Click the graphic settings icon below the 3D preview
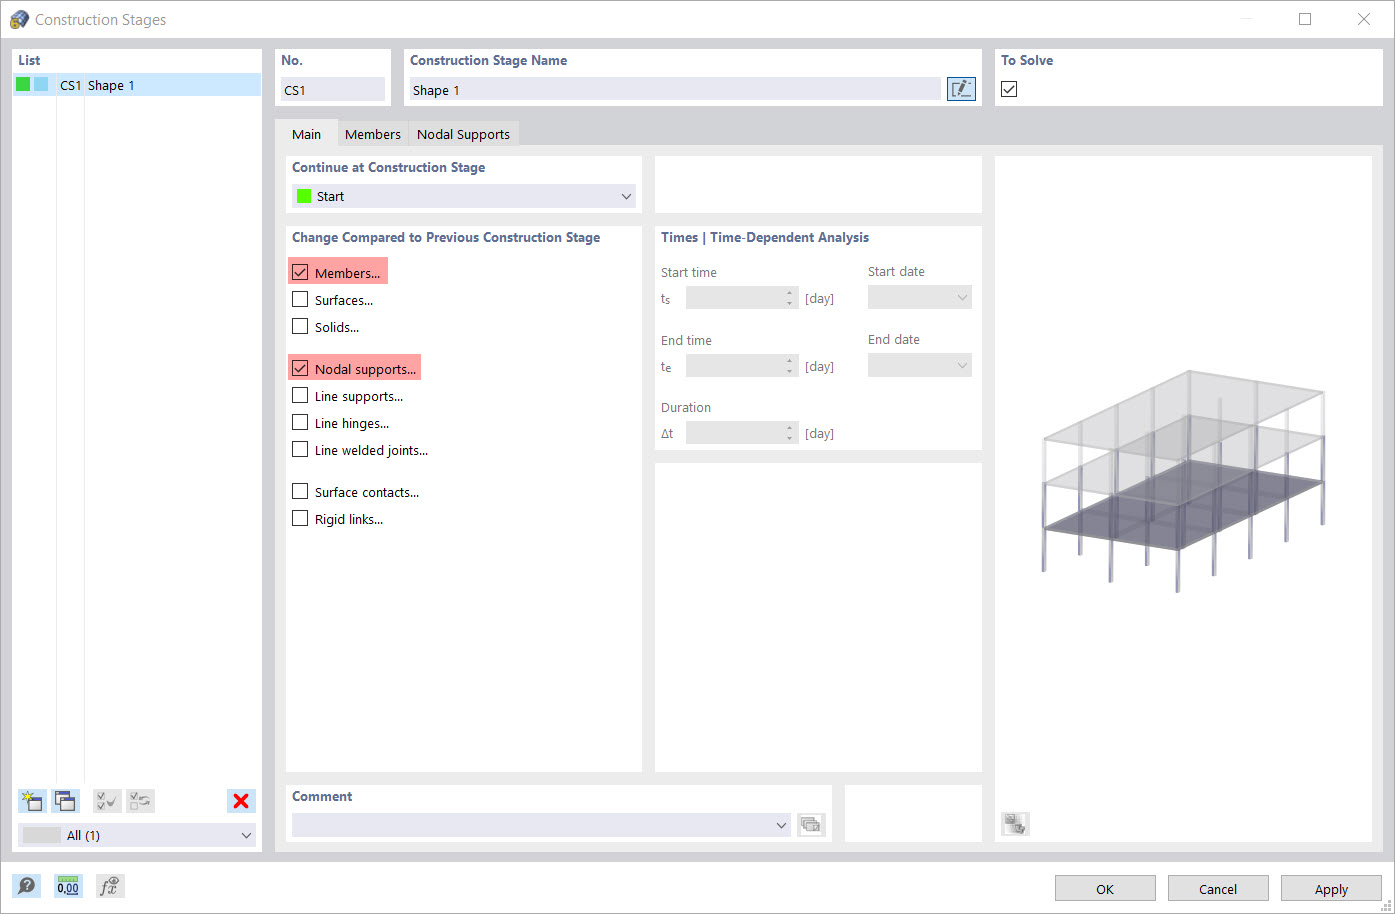The image size is (1395, 914). coord(1015,823)
